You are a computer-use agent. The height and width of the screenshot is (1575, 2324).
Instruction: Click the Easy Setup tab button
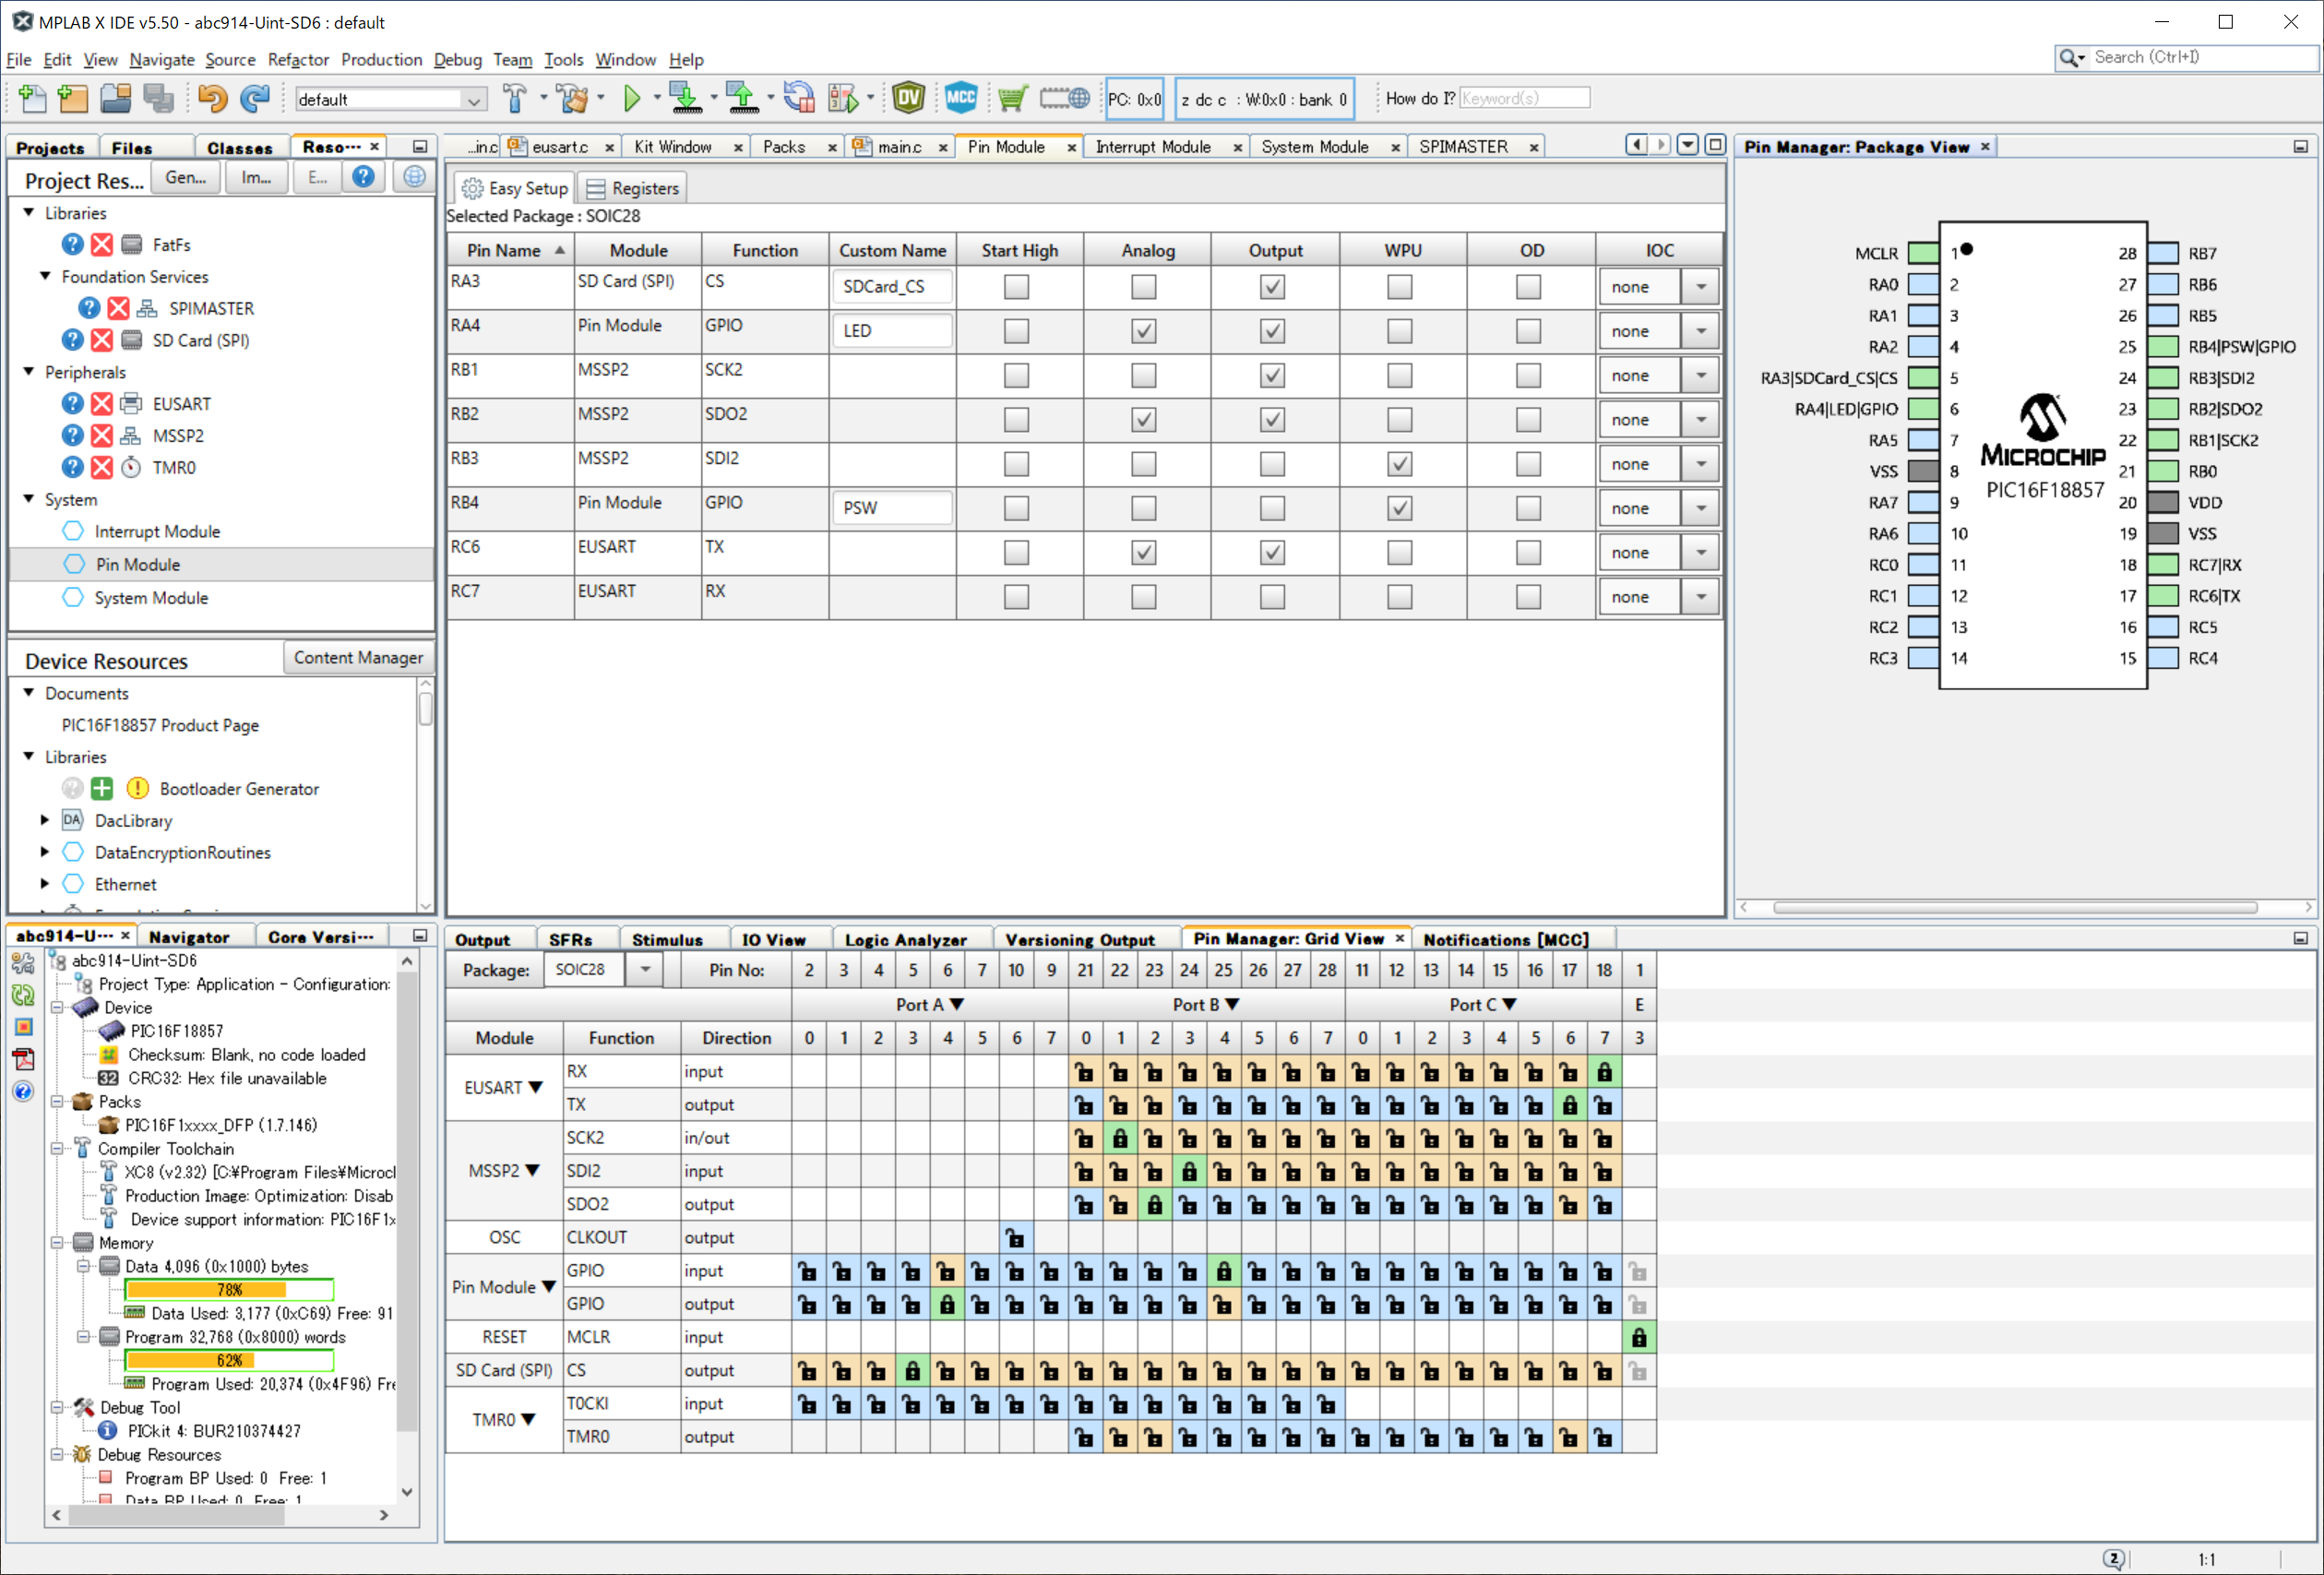[514, 188]
